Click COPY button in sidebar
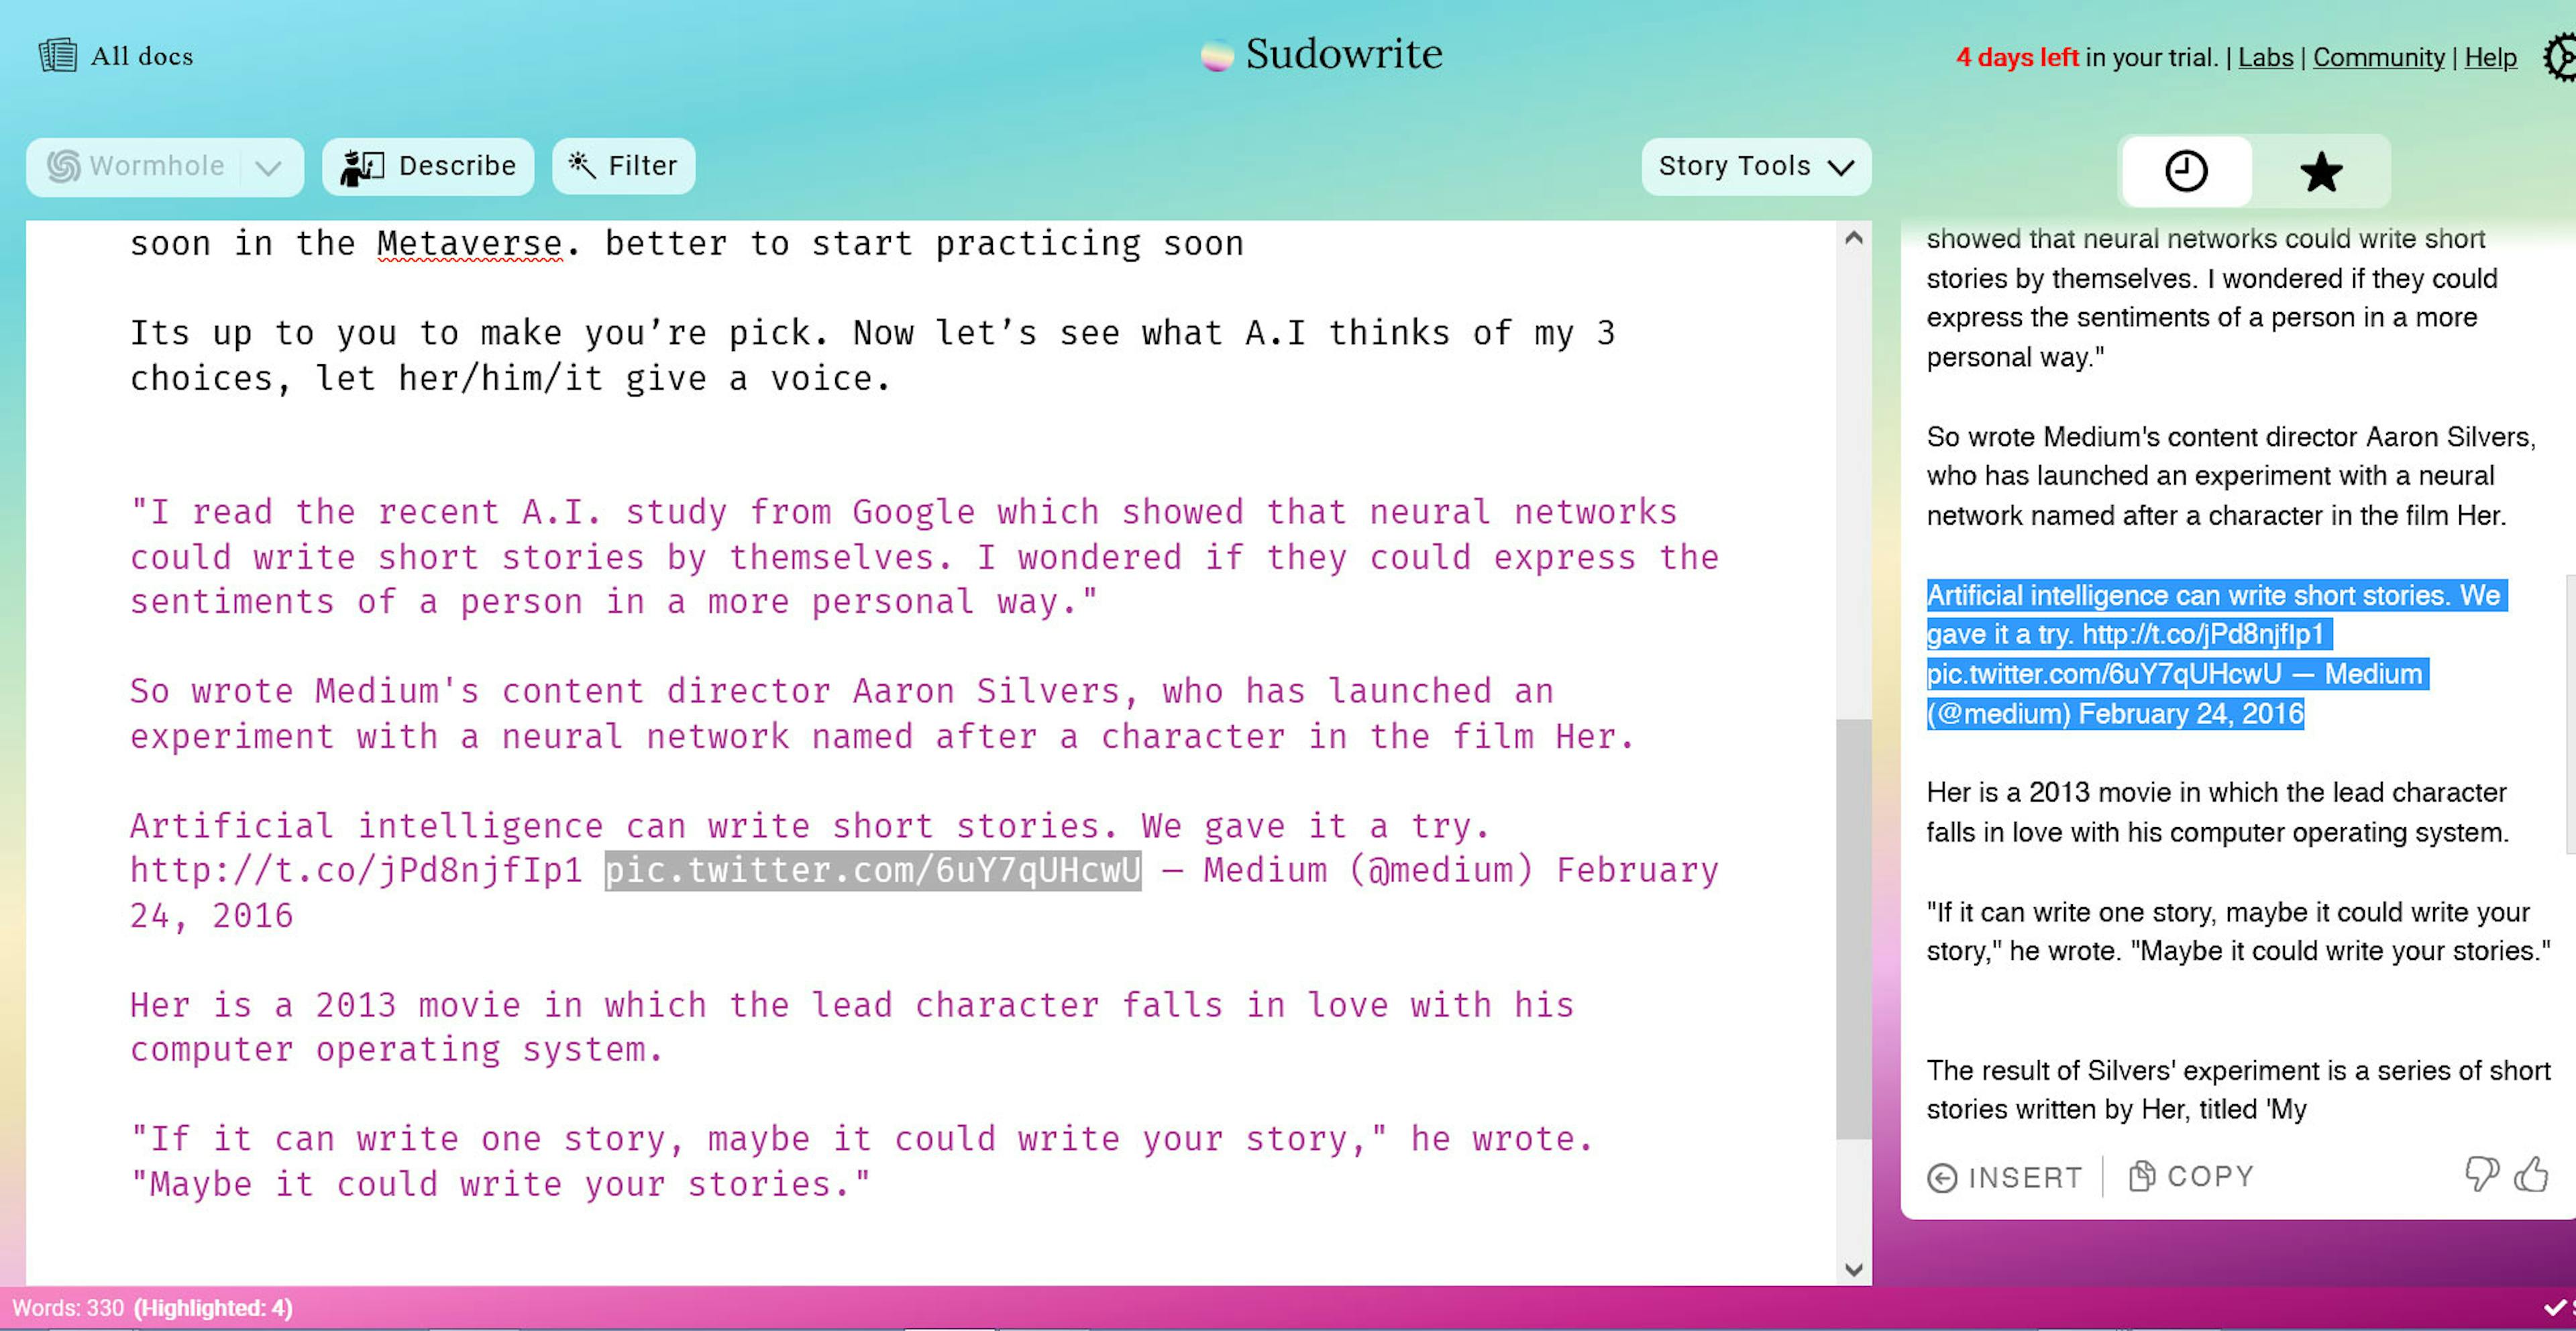2576x1331 pixels. pos(2192,1175)
